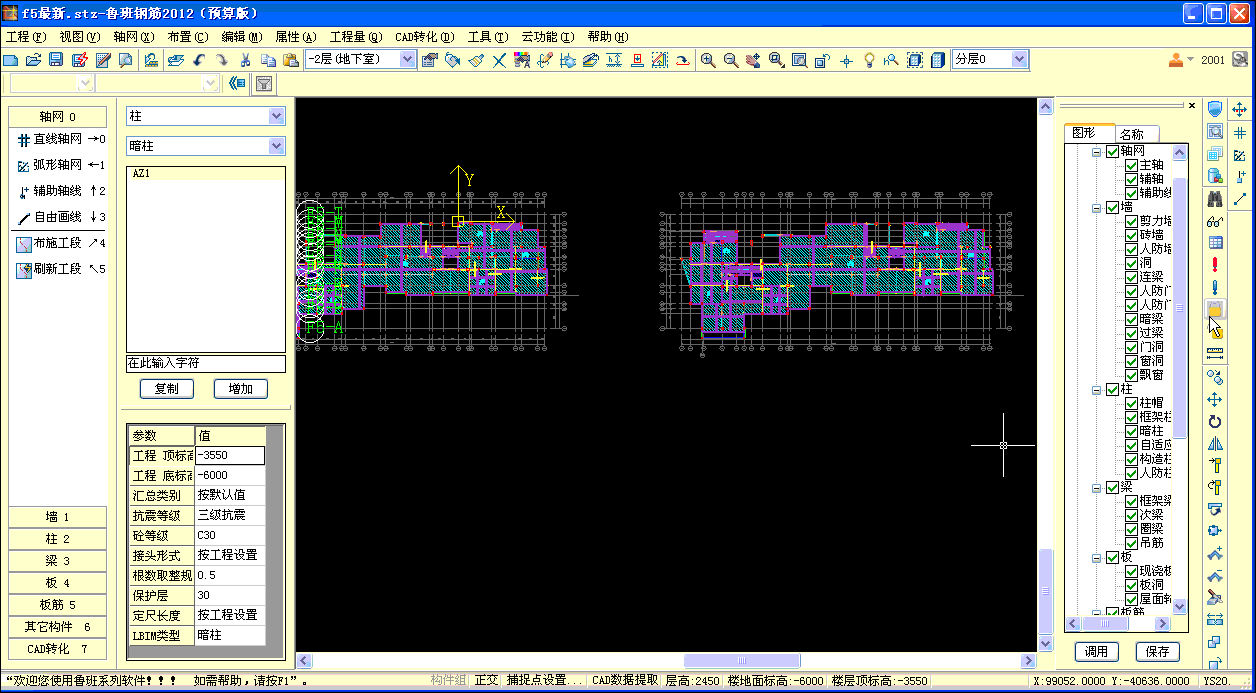The height and width of the screenshot is (693, 1256).
Task: Click the light bulb icon in toolbar
Action: pyautogui.click(x=869, y=60)
